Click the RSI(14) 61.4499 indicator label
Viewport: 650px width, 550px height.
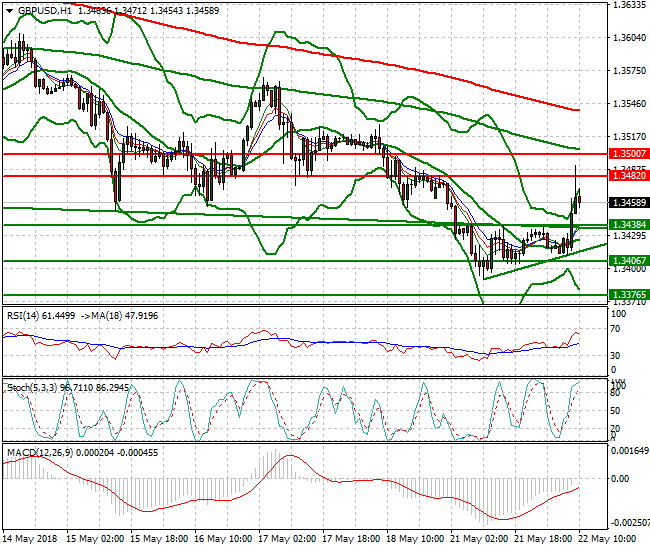click(x=41, y=316)
